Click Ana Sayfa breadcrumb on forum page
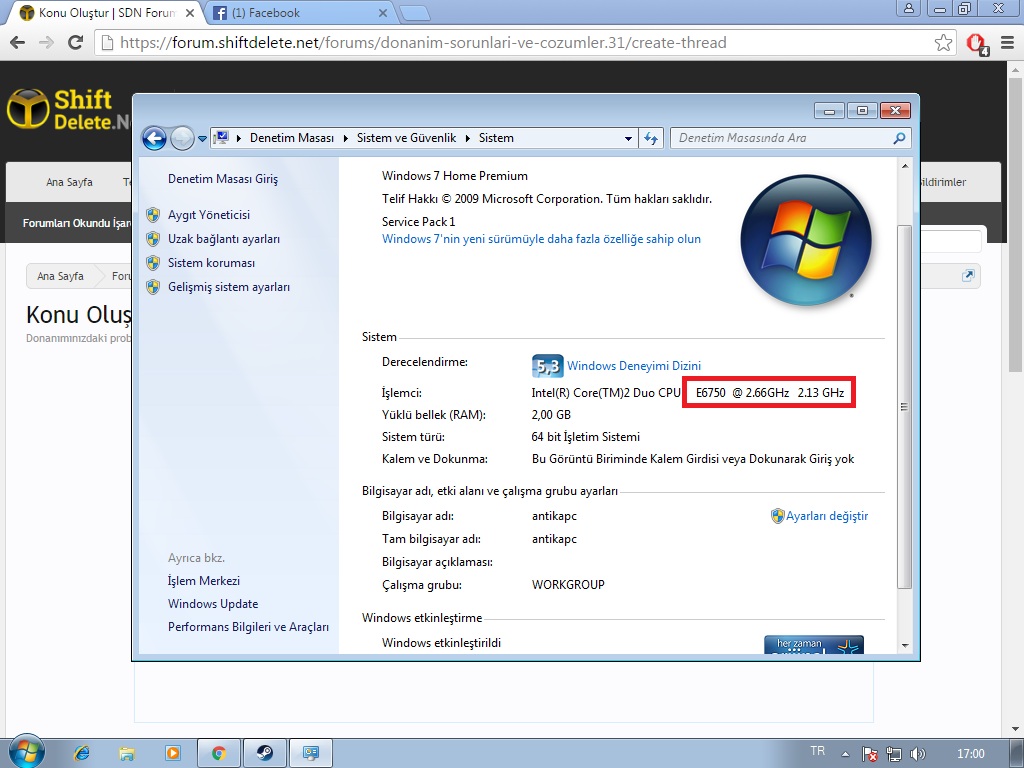Screen dimensions: 1024x768 click(60, 276)
